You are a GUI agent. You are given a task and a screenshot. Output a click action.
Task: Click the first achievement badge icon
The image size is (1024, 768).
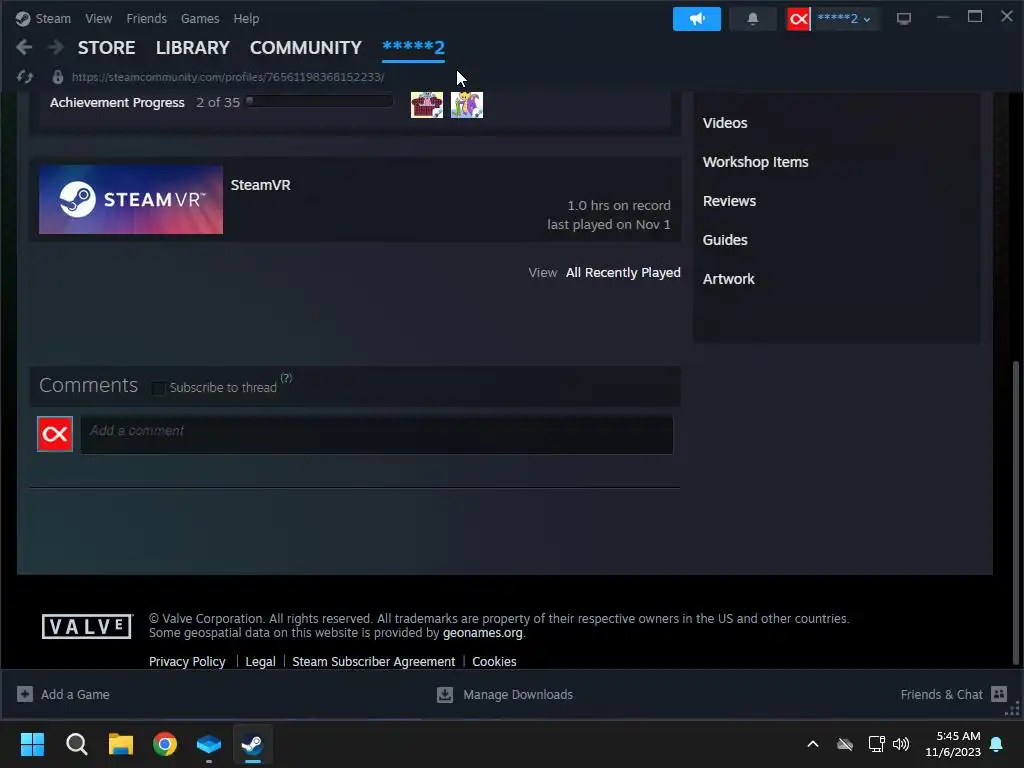pyautogui.click(x=426, y=104)
